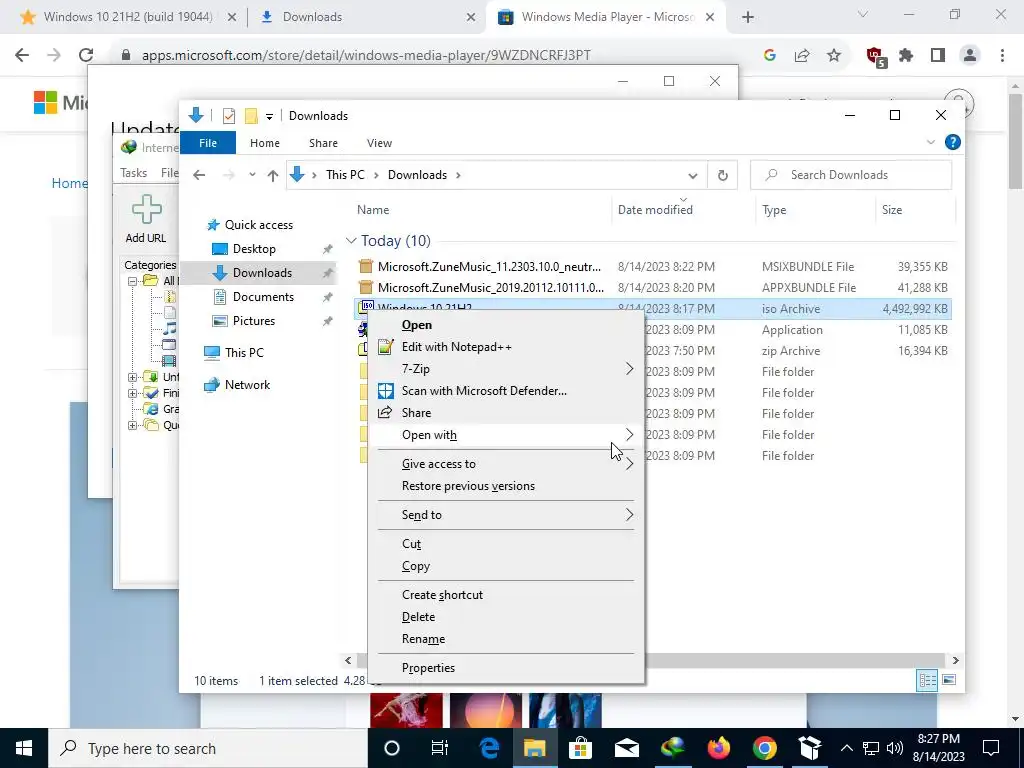1024x768 pixels.
Task: Click the uBlock Origin extension icon
Action: [876, 56]
